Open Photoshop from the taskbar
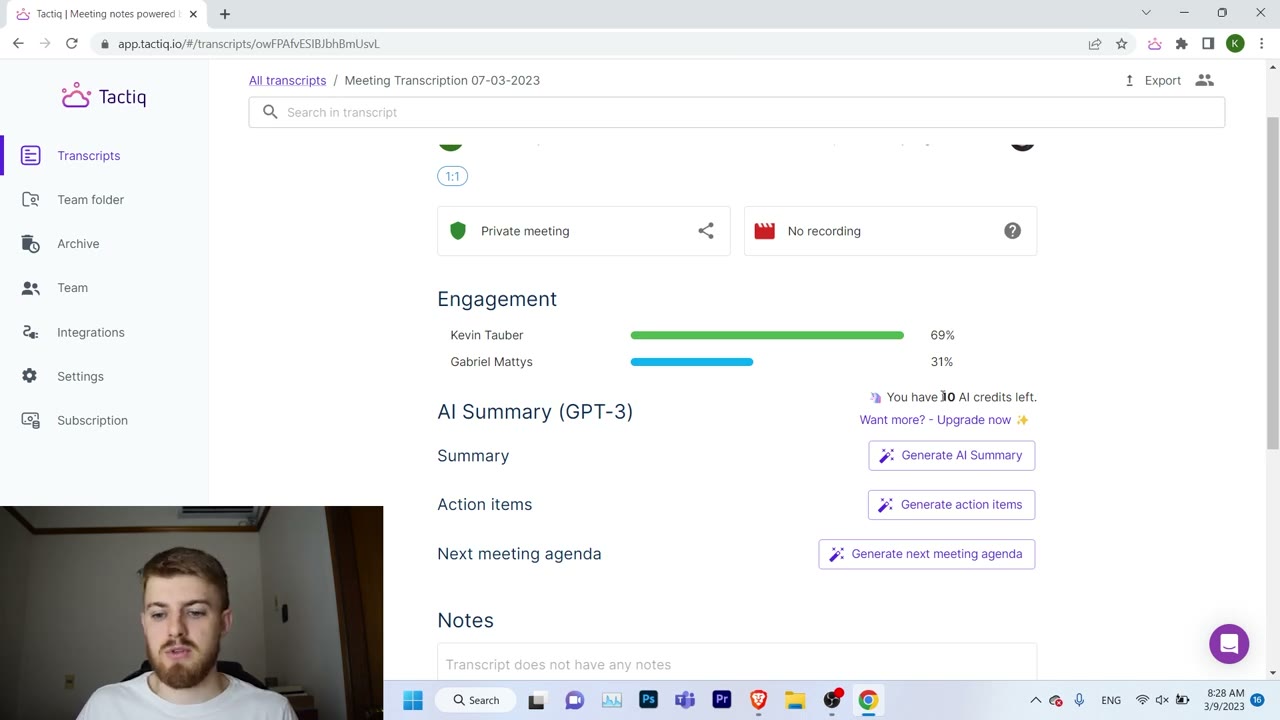The width and height of the screenshot is (1280, 720). click(648, 700)
